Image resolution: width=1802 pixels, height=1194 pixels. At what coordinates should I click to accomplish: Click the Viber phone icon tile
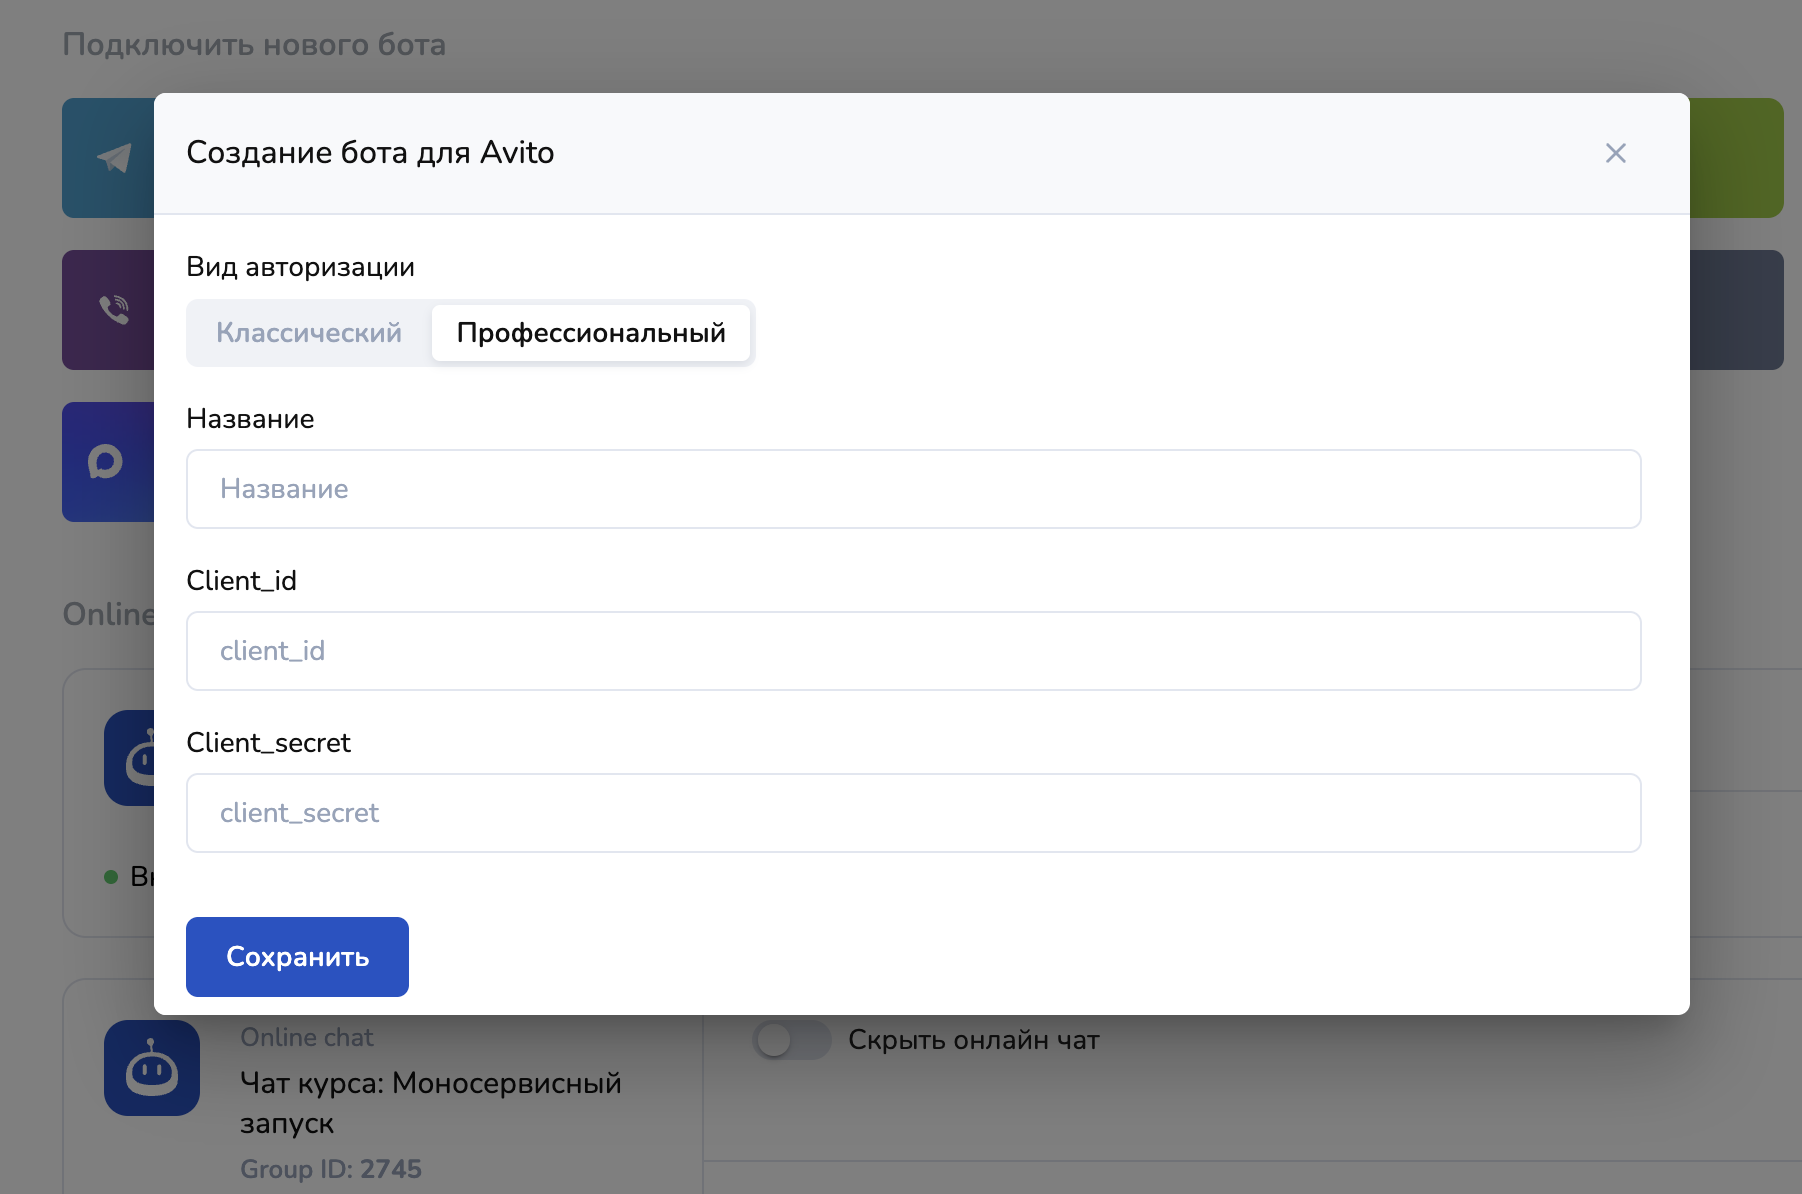click(x=112, y=310)
